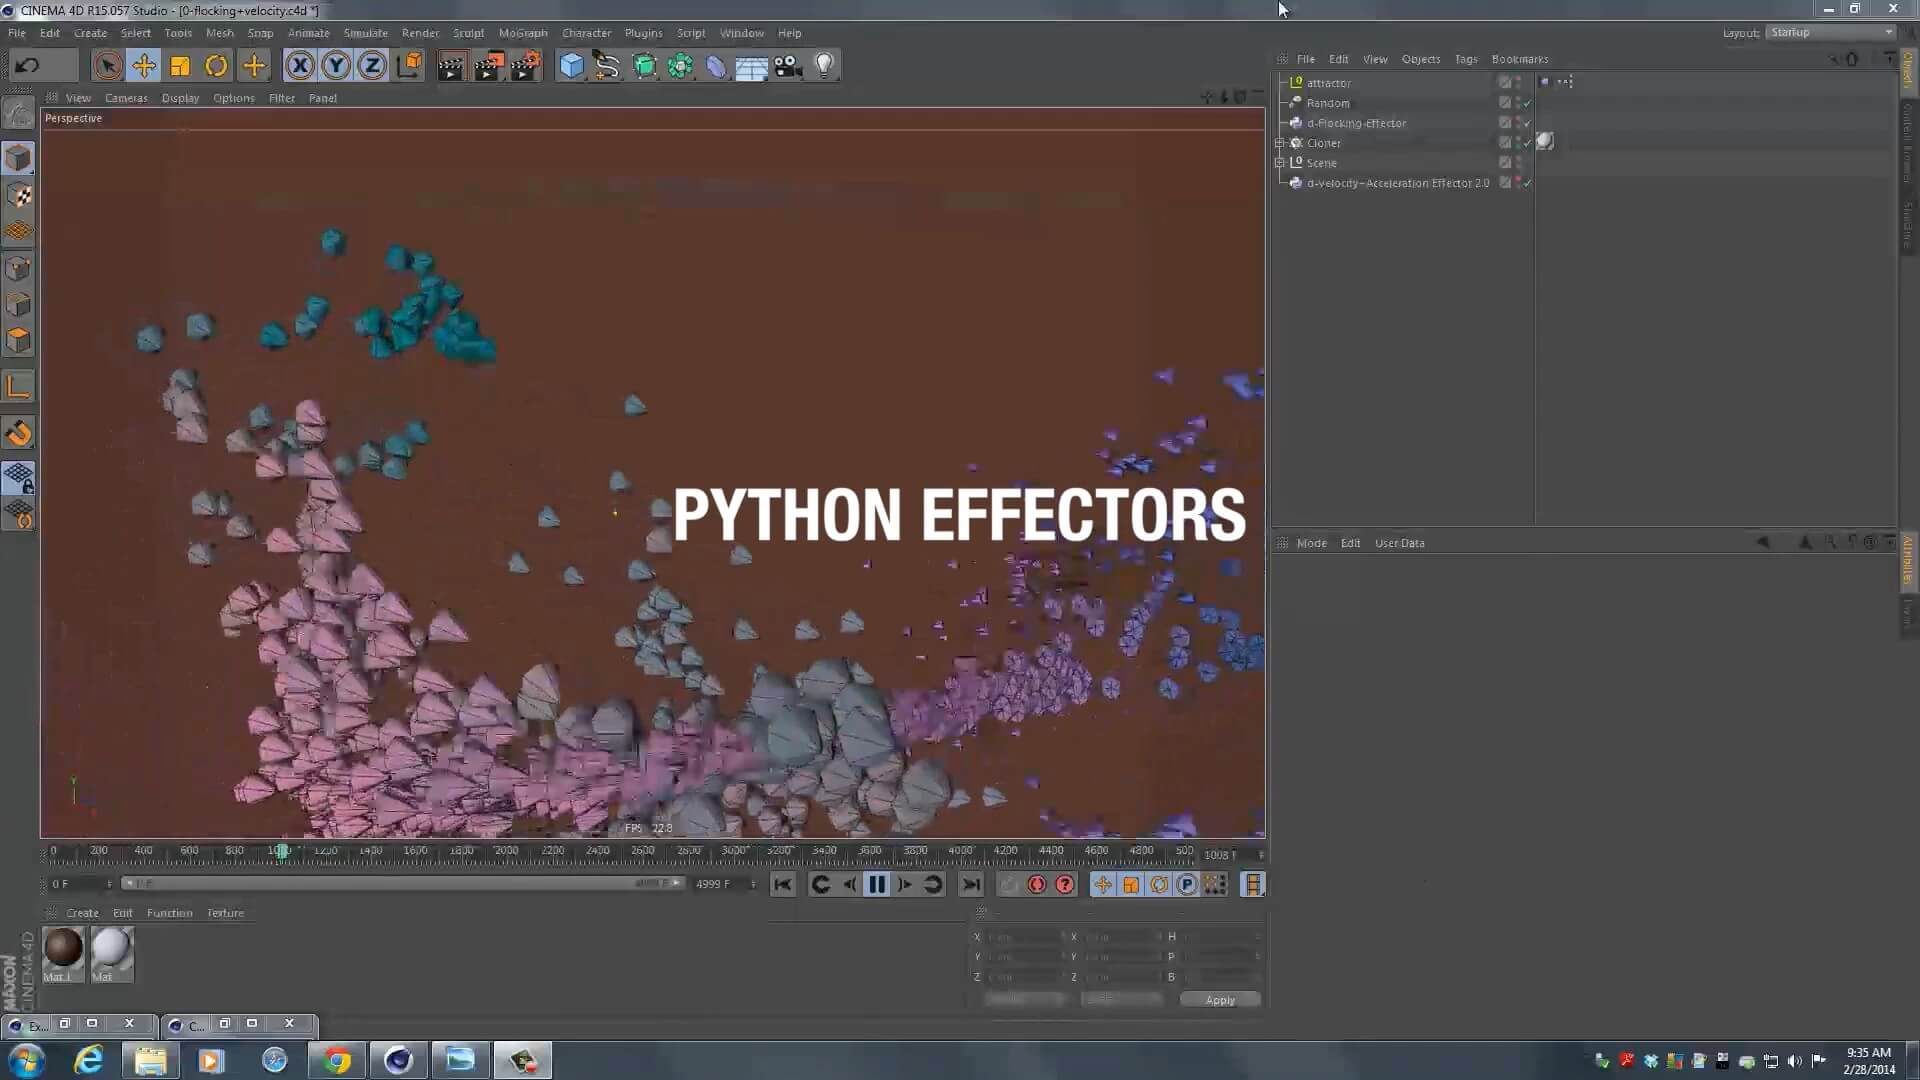Open Render Settings clapperboard icon
Screen dimensions: 1920x1080
pos(525,66)
